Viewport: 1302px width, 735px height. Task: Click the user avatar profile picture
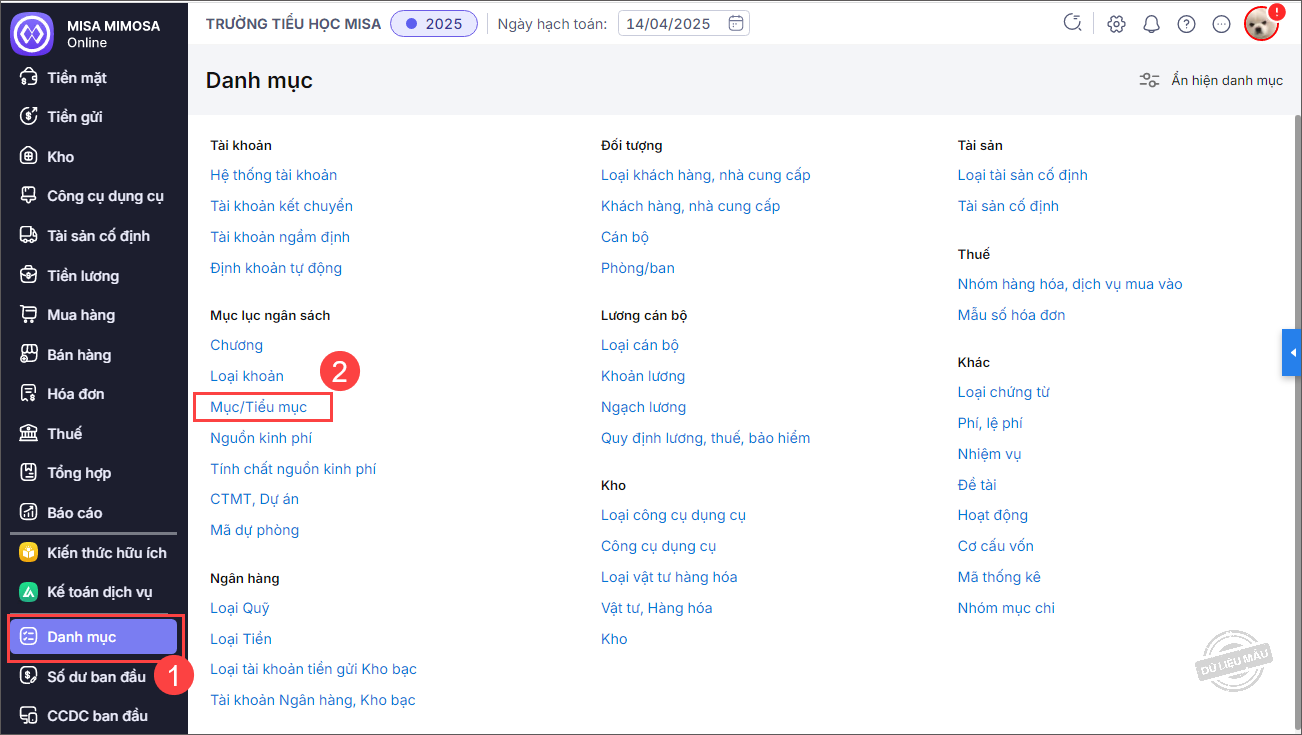click(x=1261, y=24)
